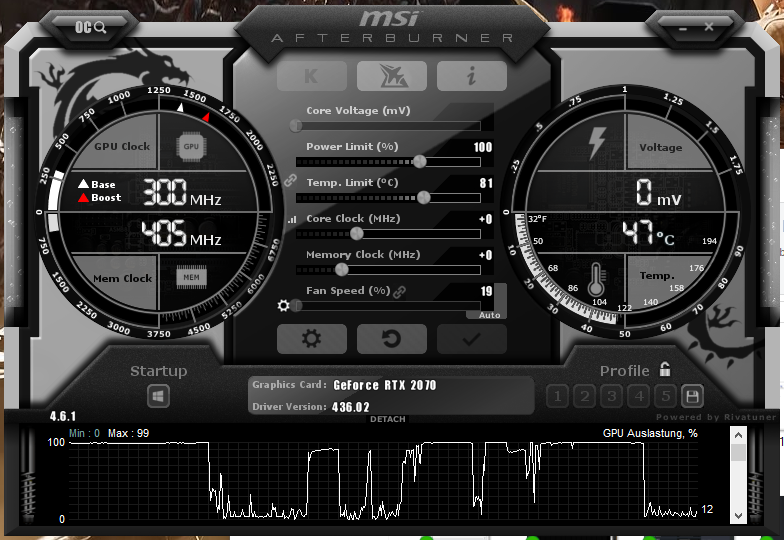Click the fan settings gear icon
Image resolution: width=784 pixels, height=540 pixels.
point(284,306)
